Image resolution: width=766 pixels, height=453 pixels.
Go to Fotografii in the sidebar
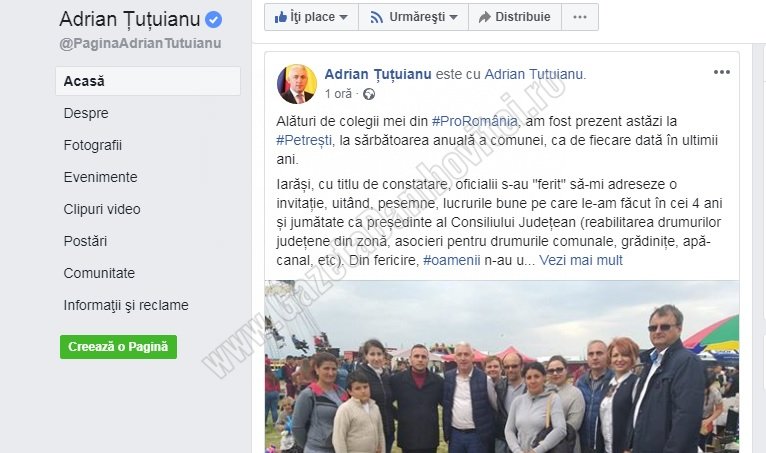click(x=93, y=146)
